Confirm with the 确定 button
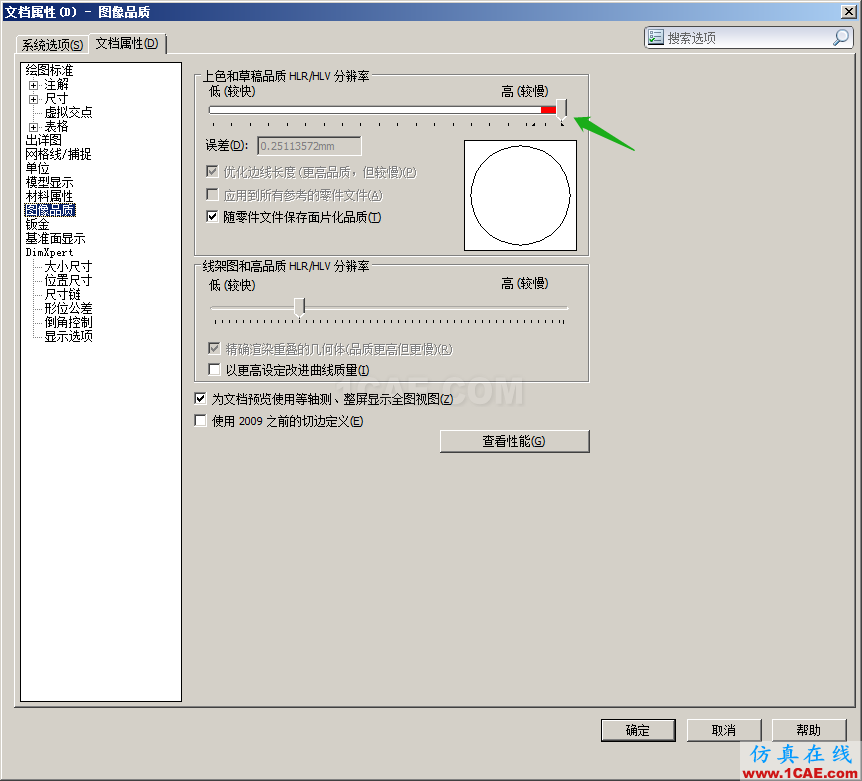 [638, 730]
